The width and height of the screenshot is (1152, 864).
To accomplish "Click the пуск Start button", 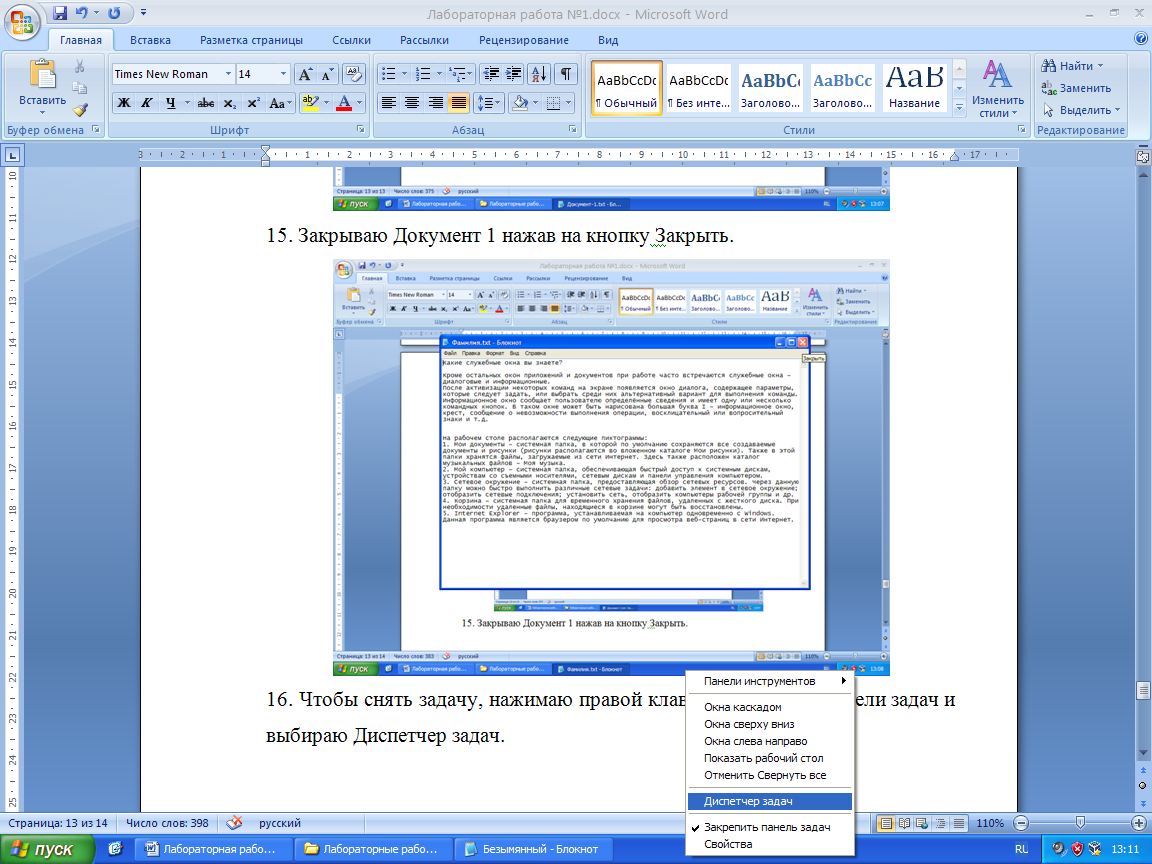I will coord(47,849).
